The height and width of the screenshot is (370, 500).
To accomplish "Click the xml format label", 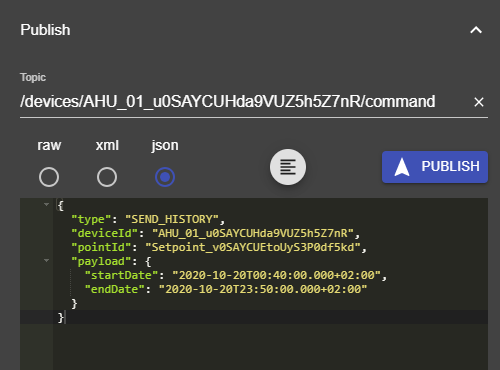I will 107,145.
